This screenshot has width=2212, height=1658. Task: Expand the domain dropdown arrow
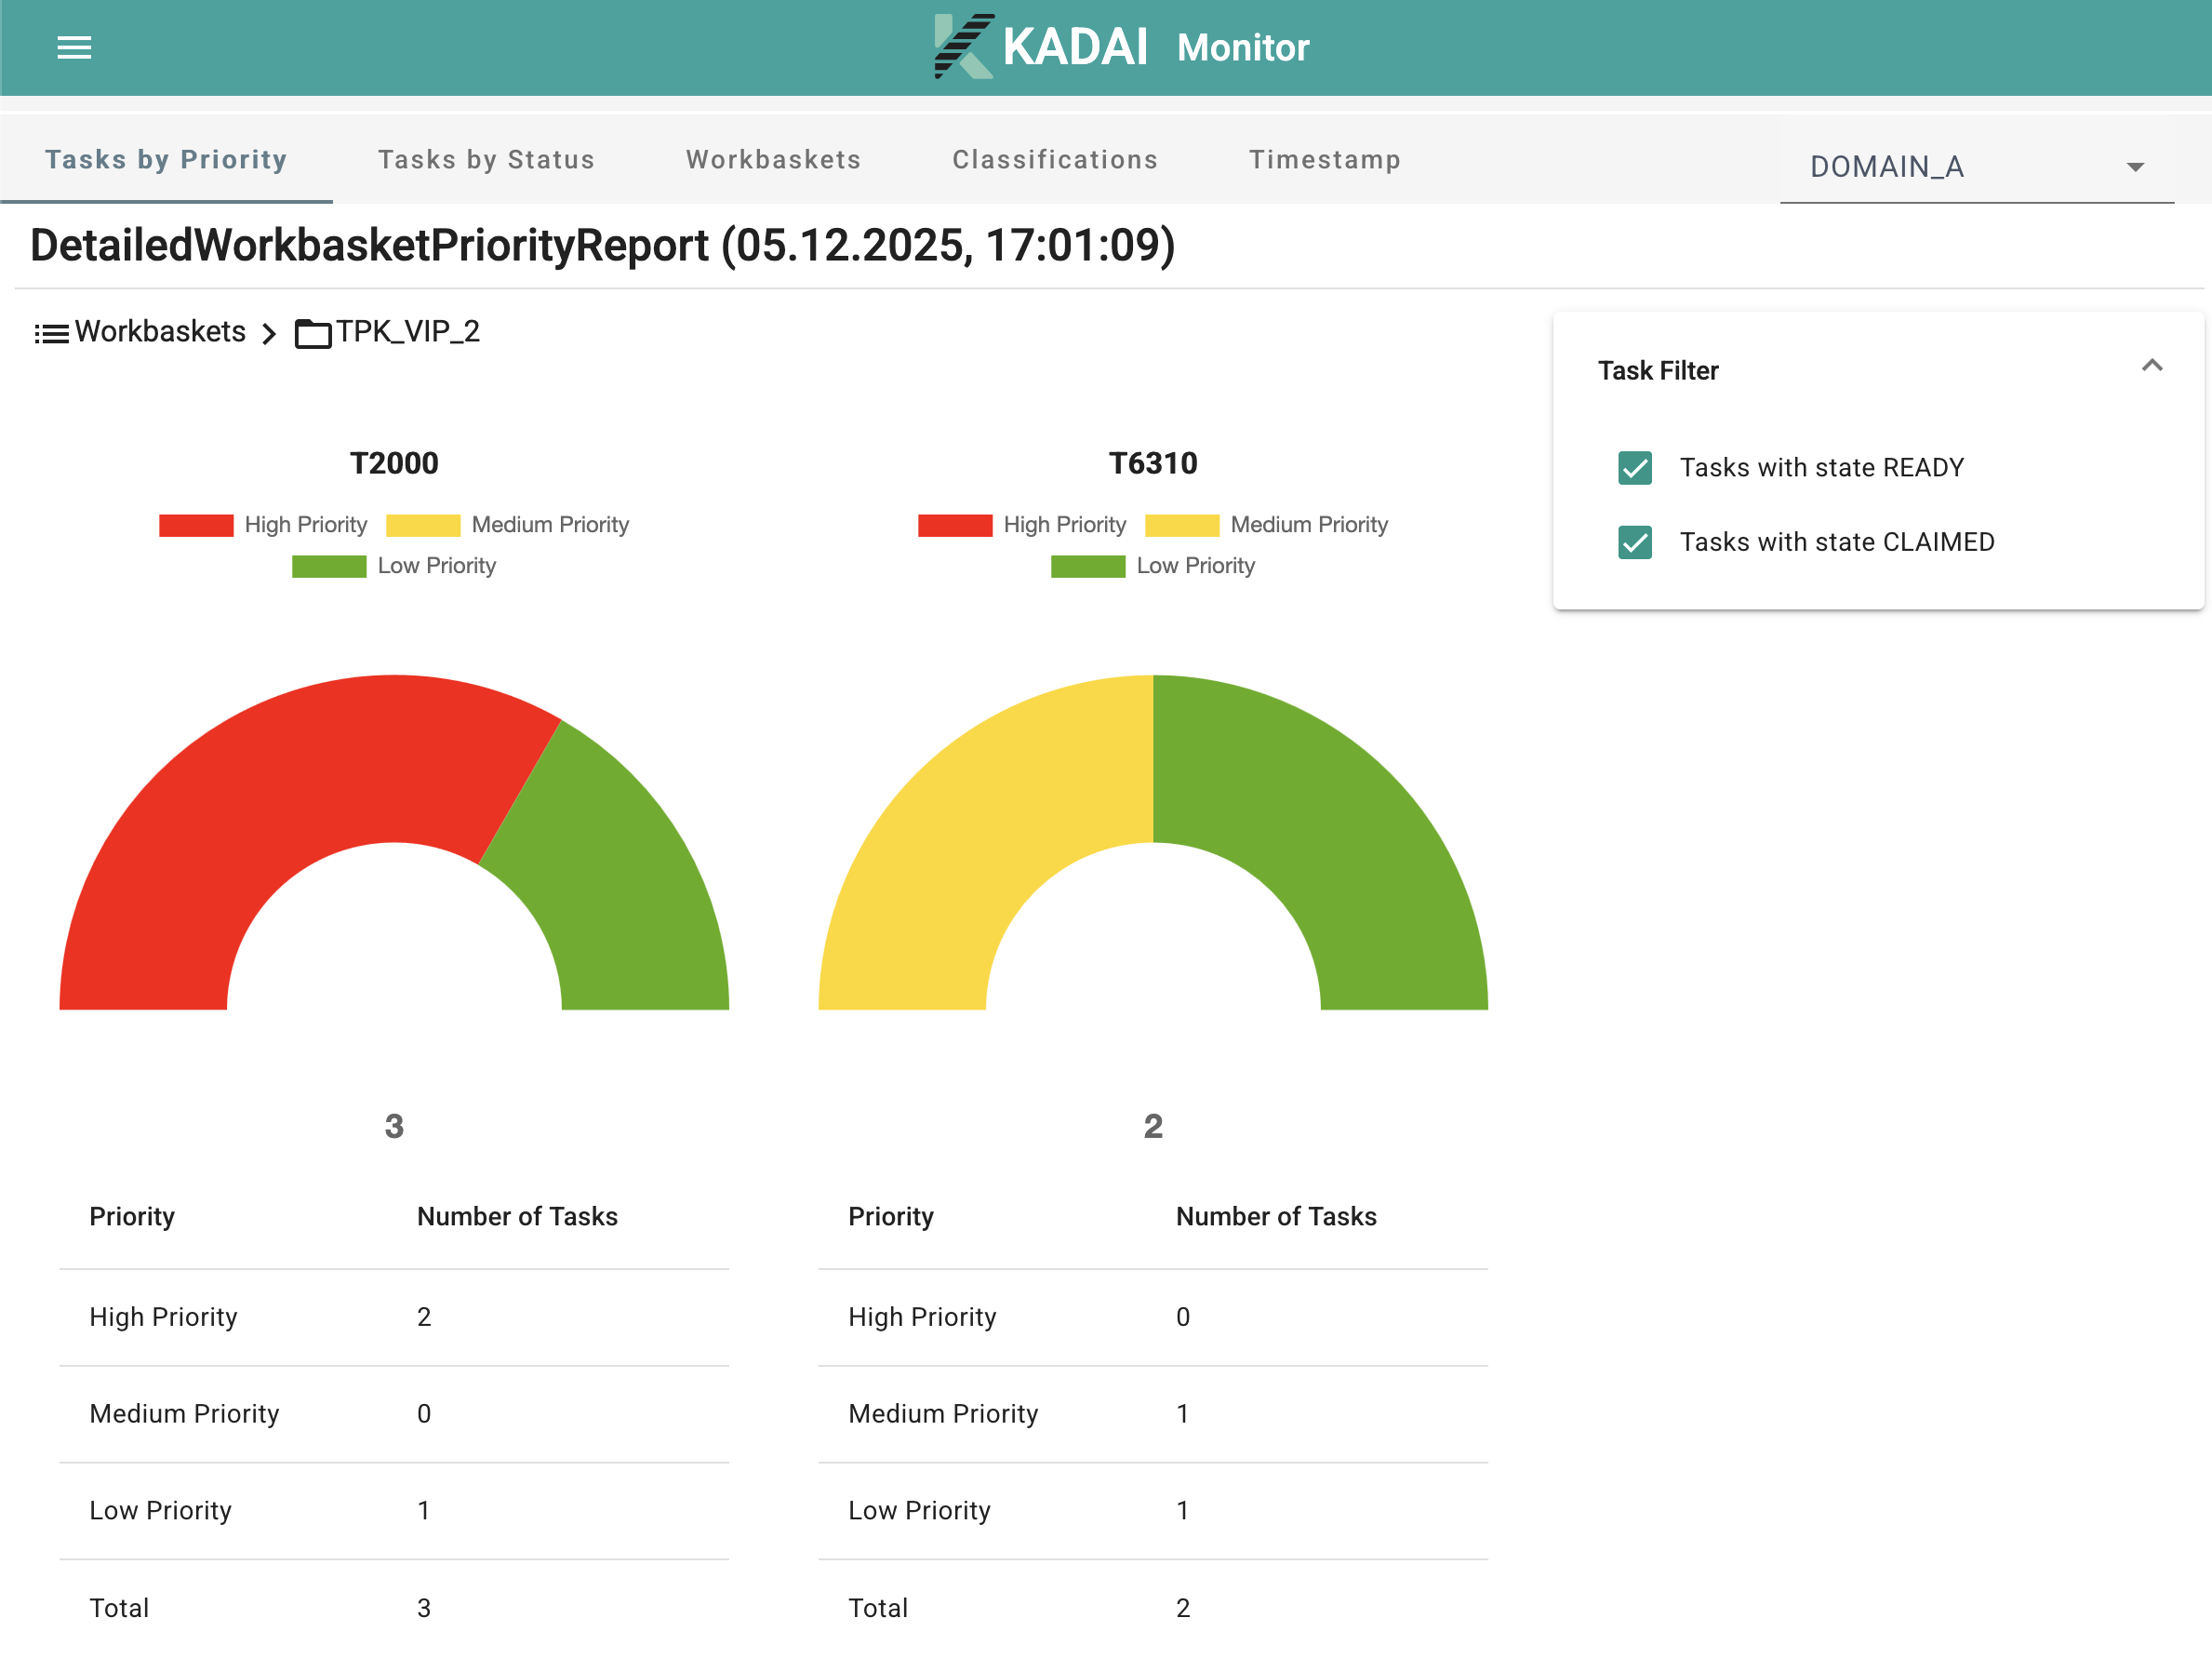tap(2136, 167)
